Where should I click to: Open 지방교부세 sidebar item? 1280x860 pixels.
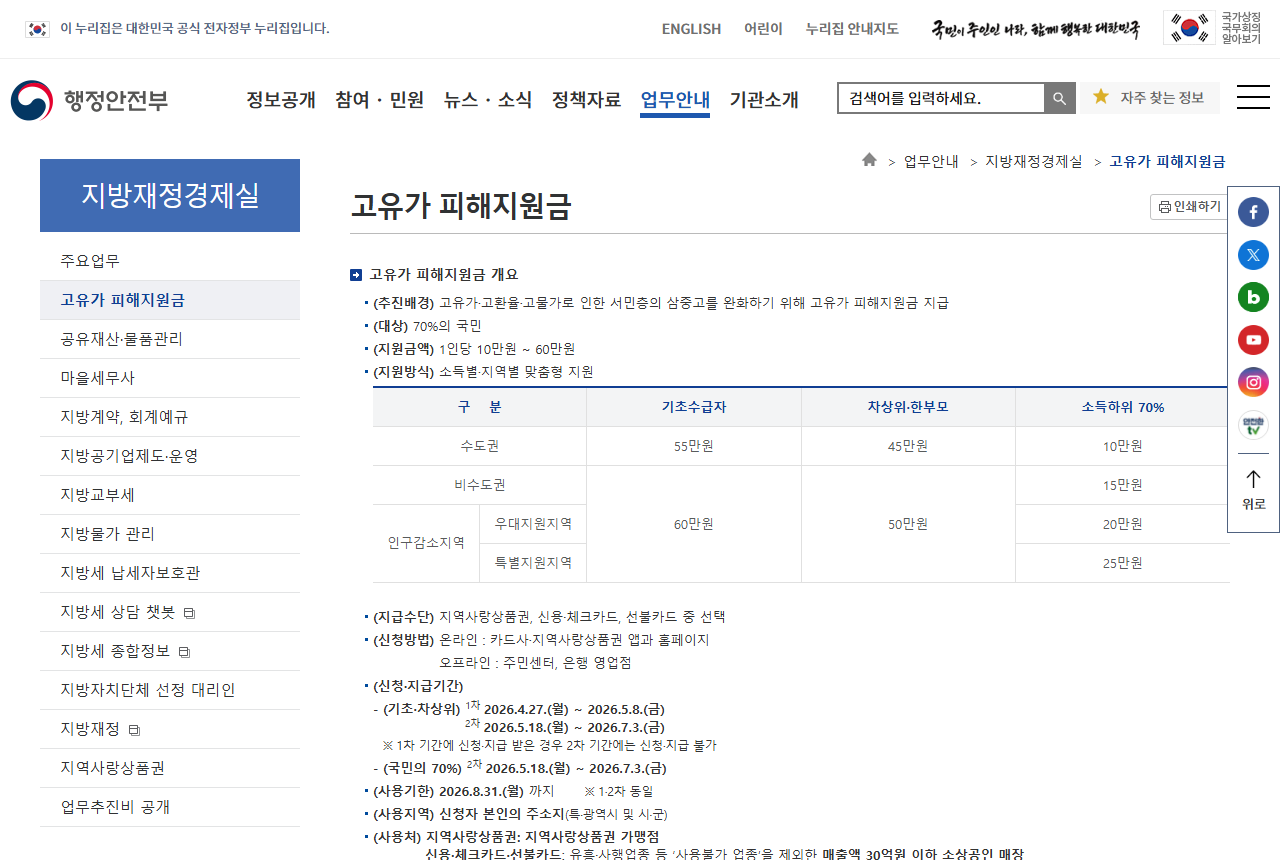(x=170, y=495)
